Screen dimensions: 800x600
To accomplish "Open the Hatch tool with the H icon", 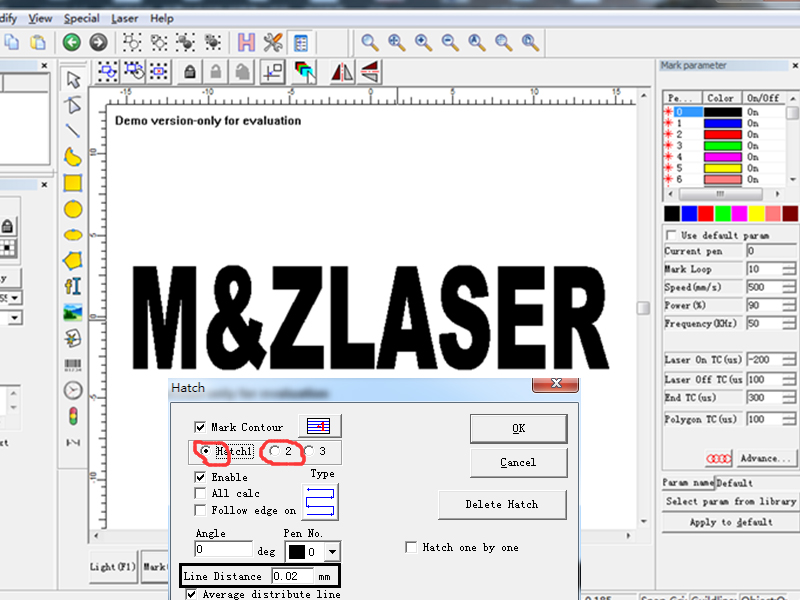I will pos(246,42).
